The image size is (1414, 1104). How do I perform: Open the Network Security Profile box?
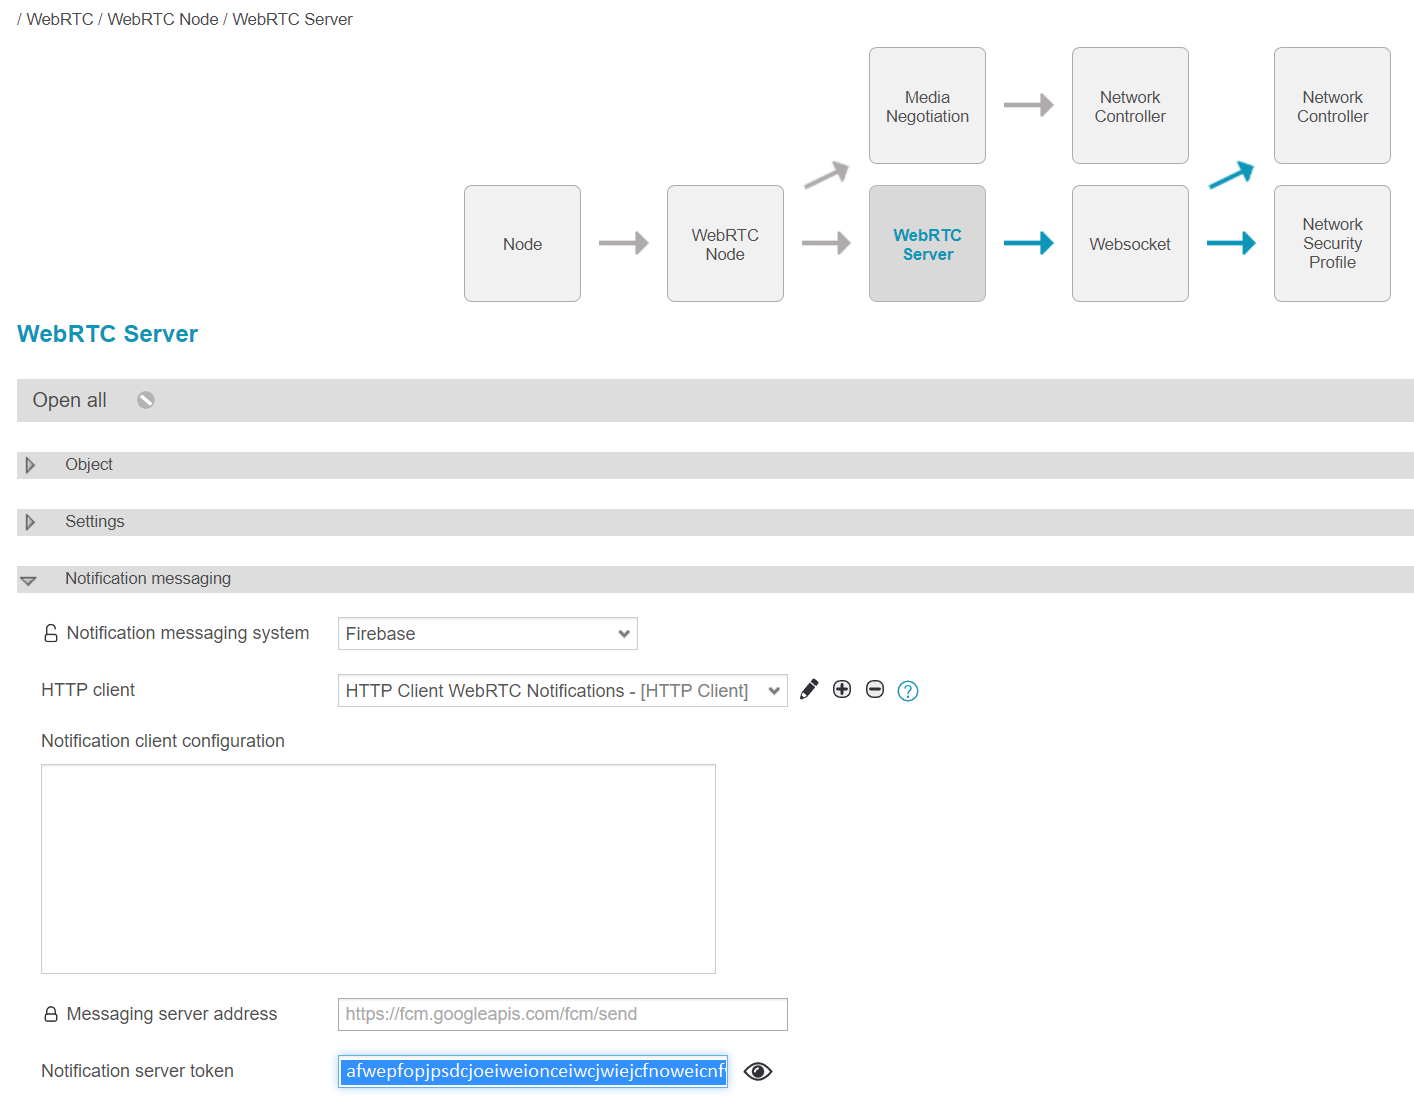pyautogui.click(x=1332, y=244)
